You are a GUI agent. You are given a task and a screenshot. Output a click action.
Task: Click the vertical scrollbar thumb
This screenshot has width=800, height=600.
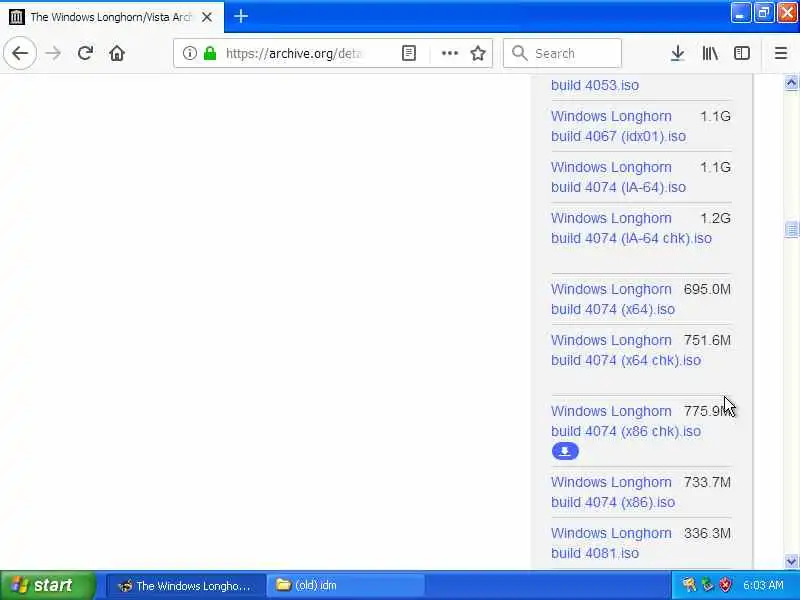(x=791, y=230)
